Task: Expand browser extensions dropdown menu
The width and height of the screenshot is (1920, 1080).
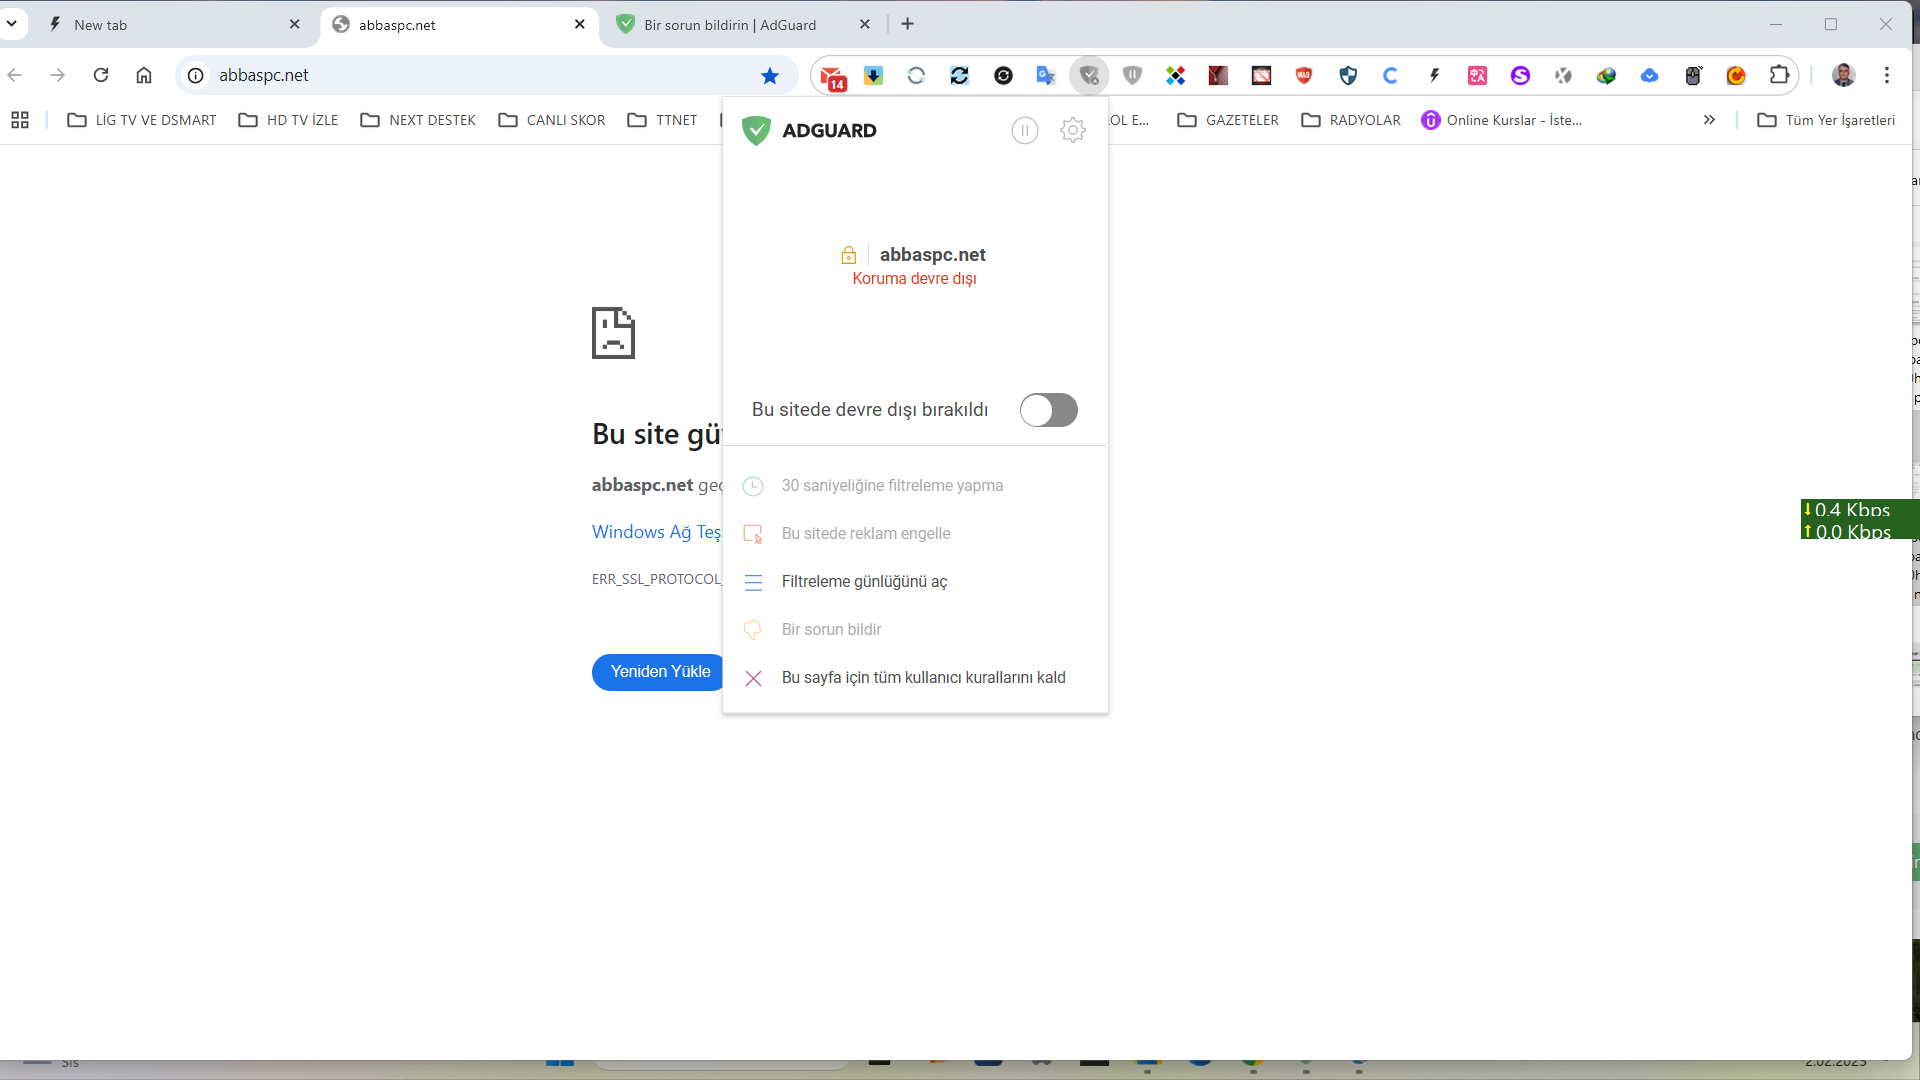Action: (1779, 75)
